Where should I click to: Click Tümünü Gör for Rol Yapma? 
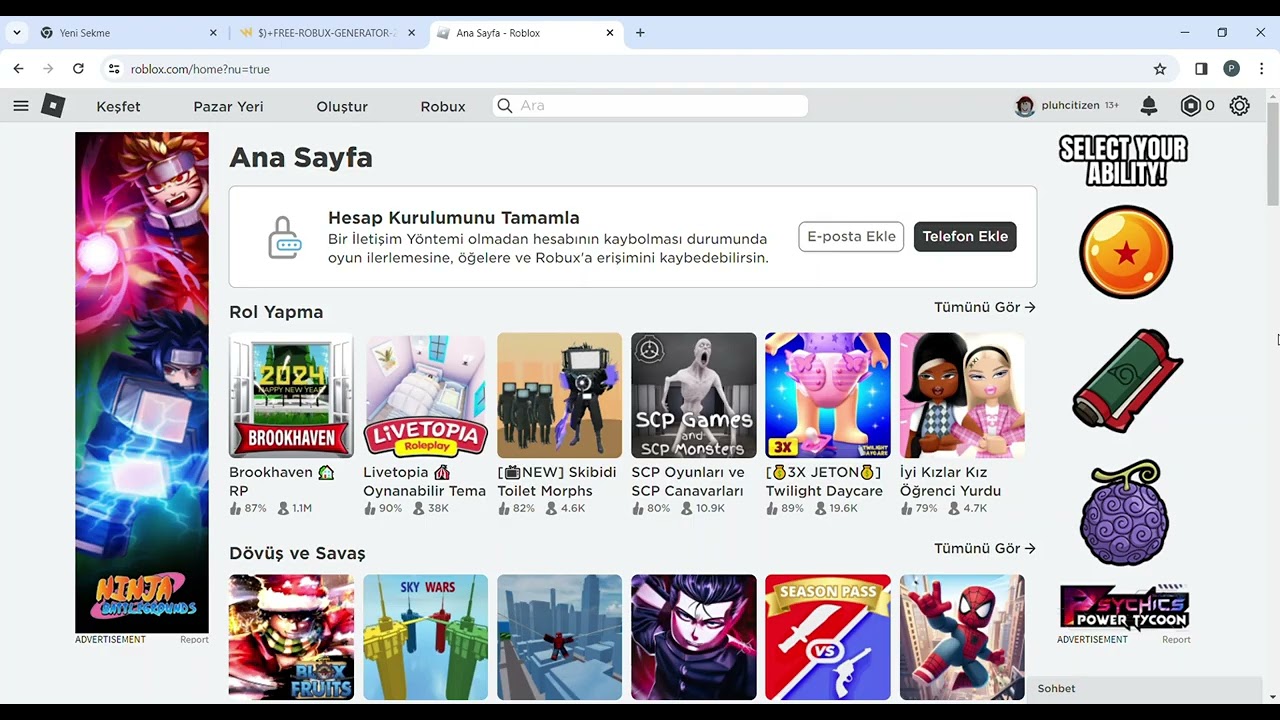point(984,307)
